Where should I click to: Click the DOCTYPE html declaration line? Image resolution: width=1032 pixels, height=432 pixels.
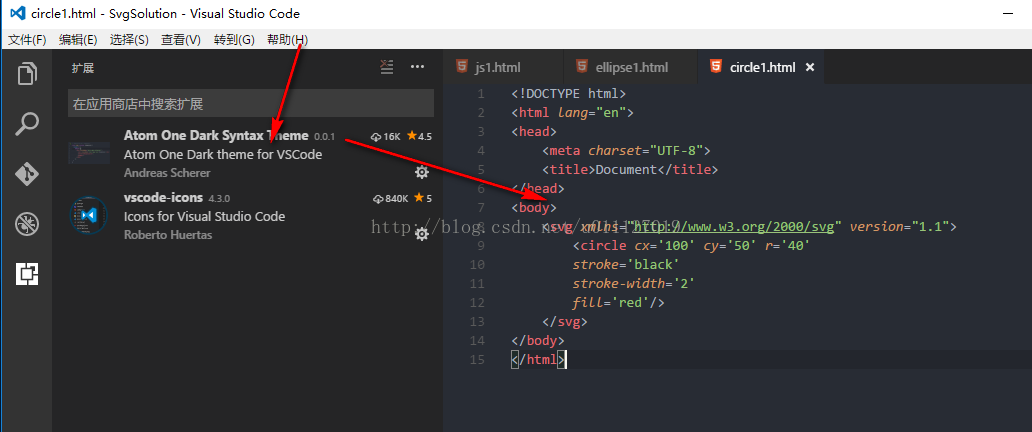tap(569, 94)
